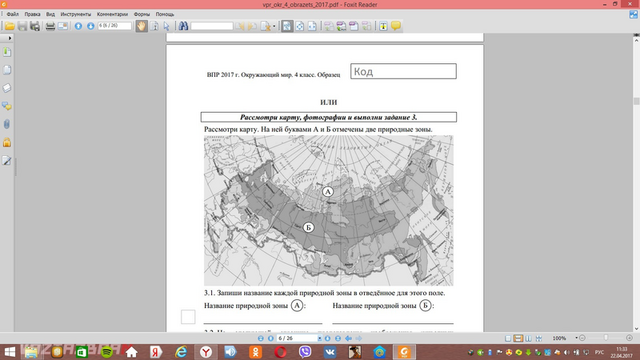
Task: Open the zoom percentage dropdown arrow
Action: click(576, 338)
